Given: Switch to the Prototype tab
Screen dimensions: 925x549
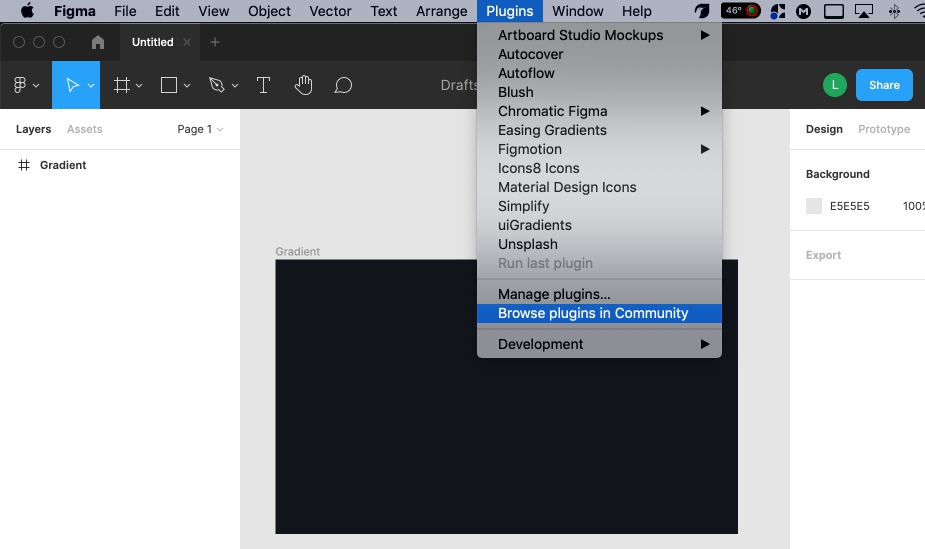Looking at the screenshot, I should [884, 129].
